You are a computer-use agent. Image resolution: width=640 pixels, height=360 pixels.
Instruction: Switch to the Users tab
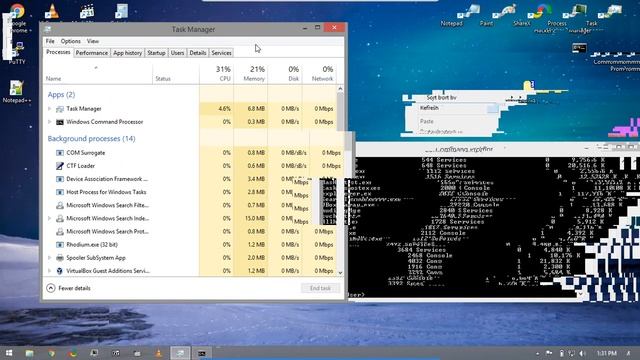coord(177,53)
